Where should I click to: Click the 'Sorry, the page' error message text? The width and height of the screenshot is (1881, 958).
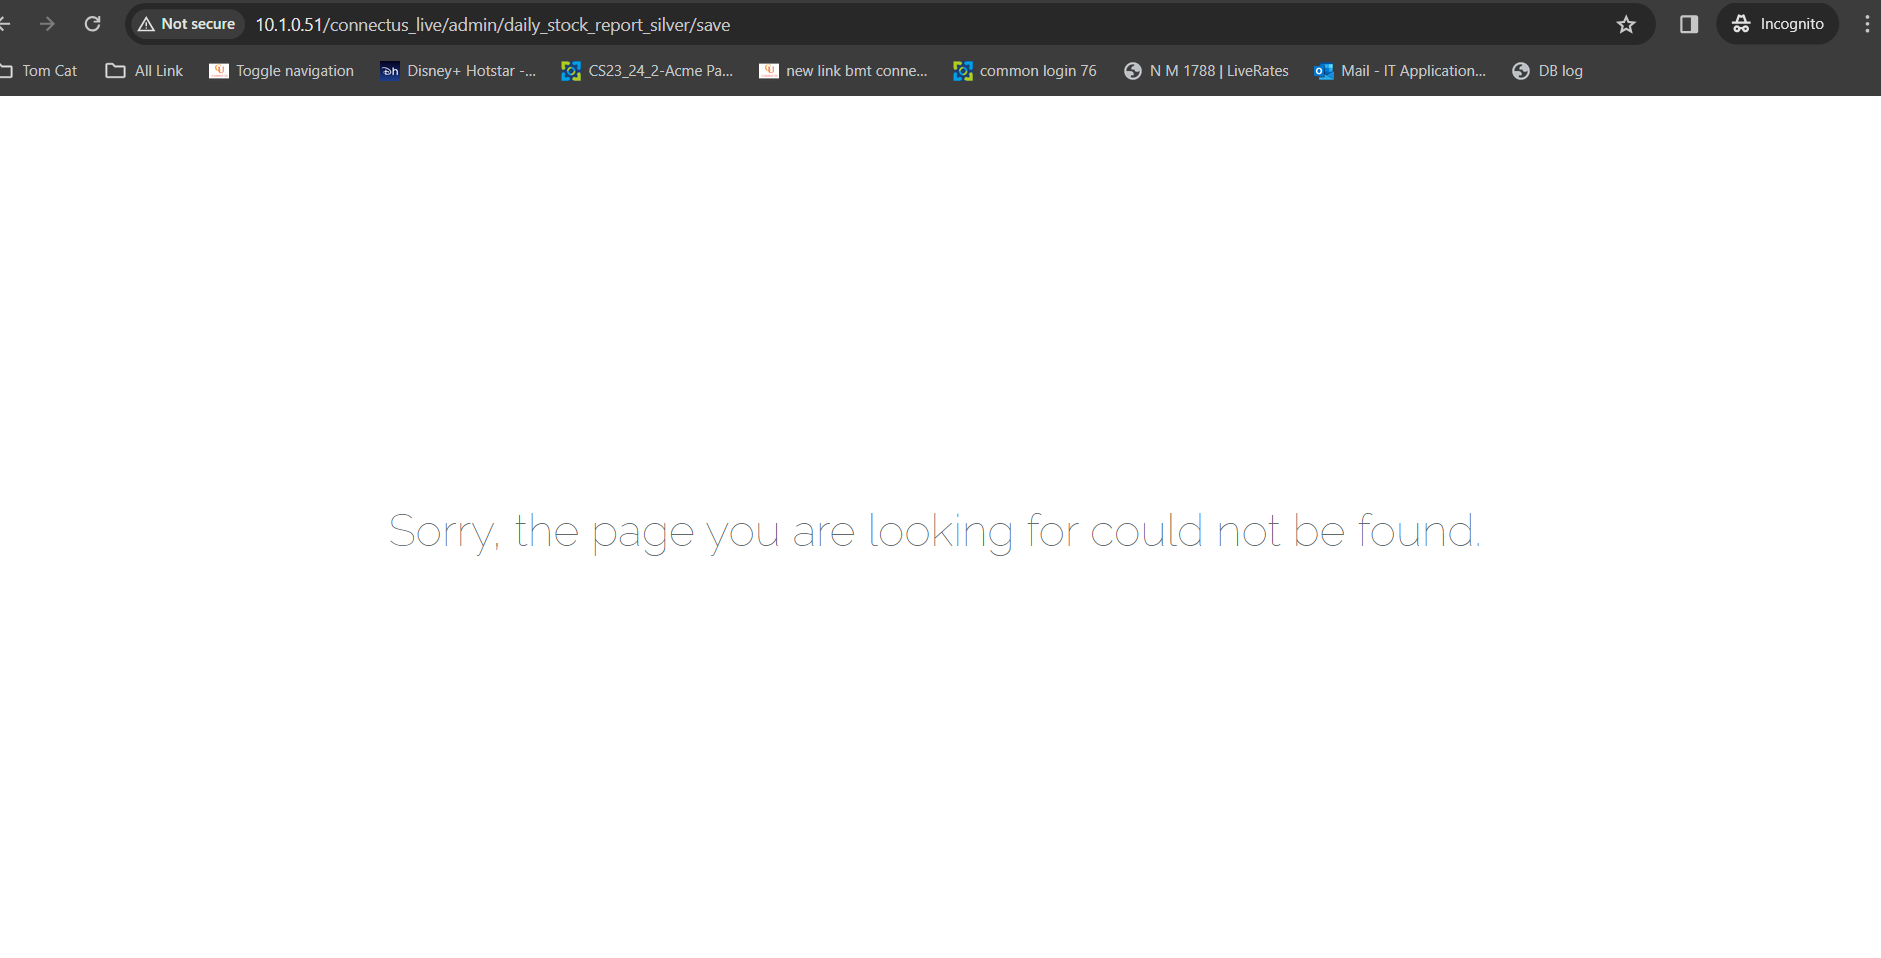click(x=935, y=531)
